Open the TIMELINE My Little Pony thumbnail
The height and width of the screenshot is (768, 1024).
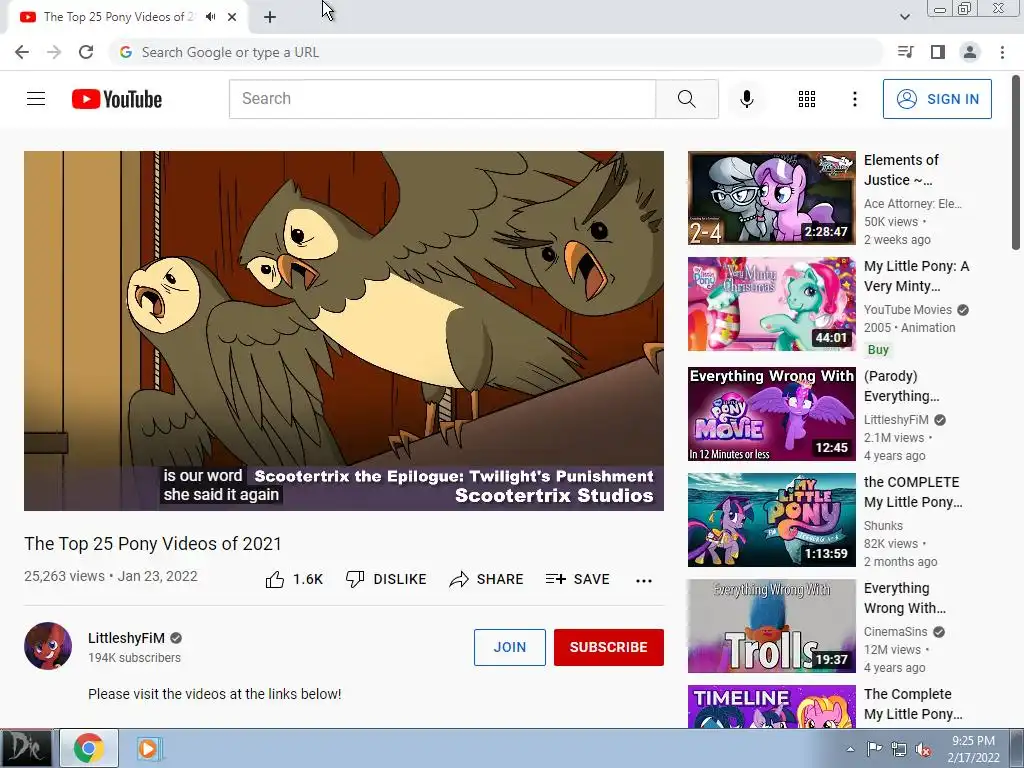(x=771, y=707)
